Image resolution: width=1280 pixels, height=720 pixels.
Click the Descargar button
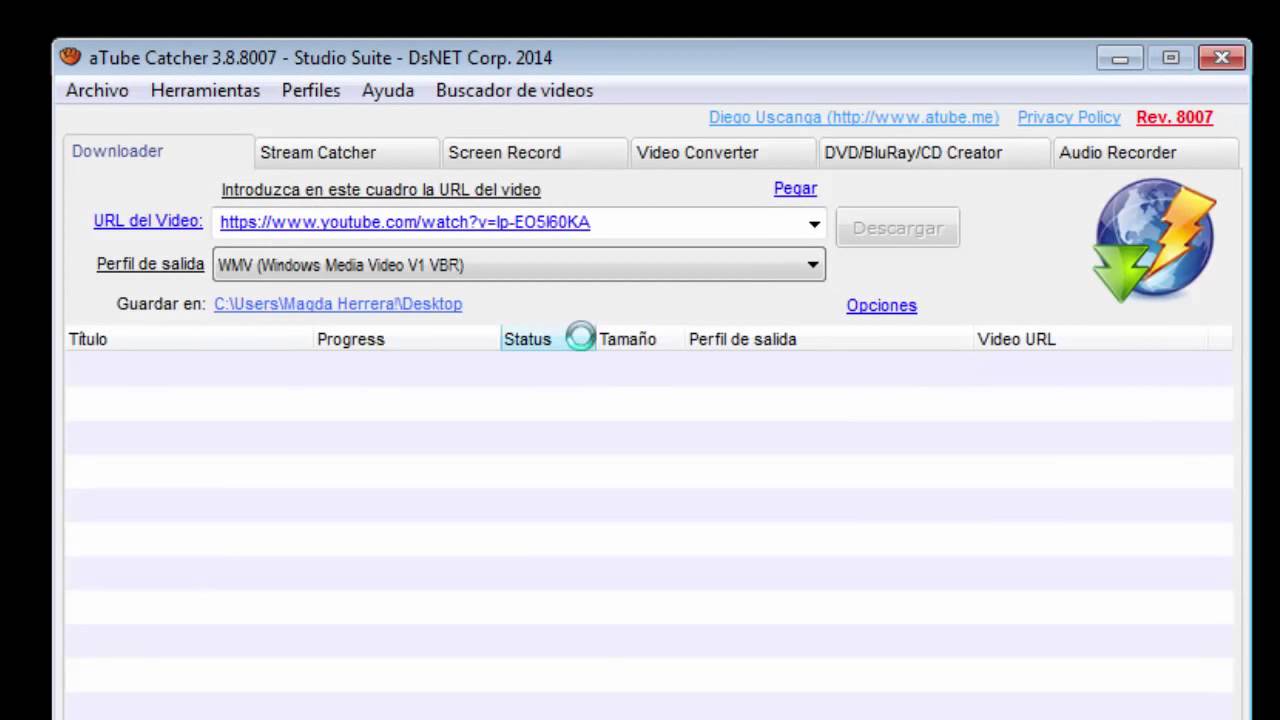click(x=898, y=228)
